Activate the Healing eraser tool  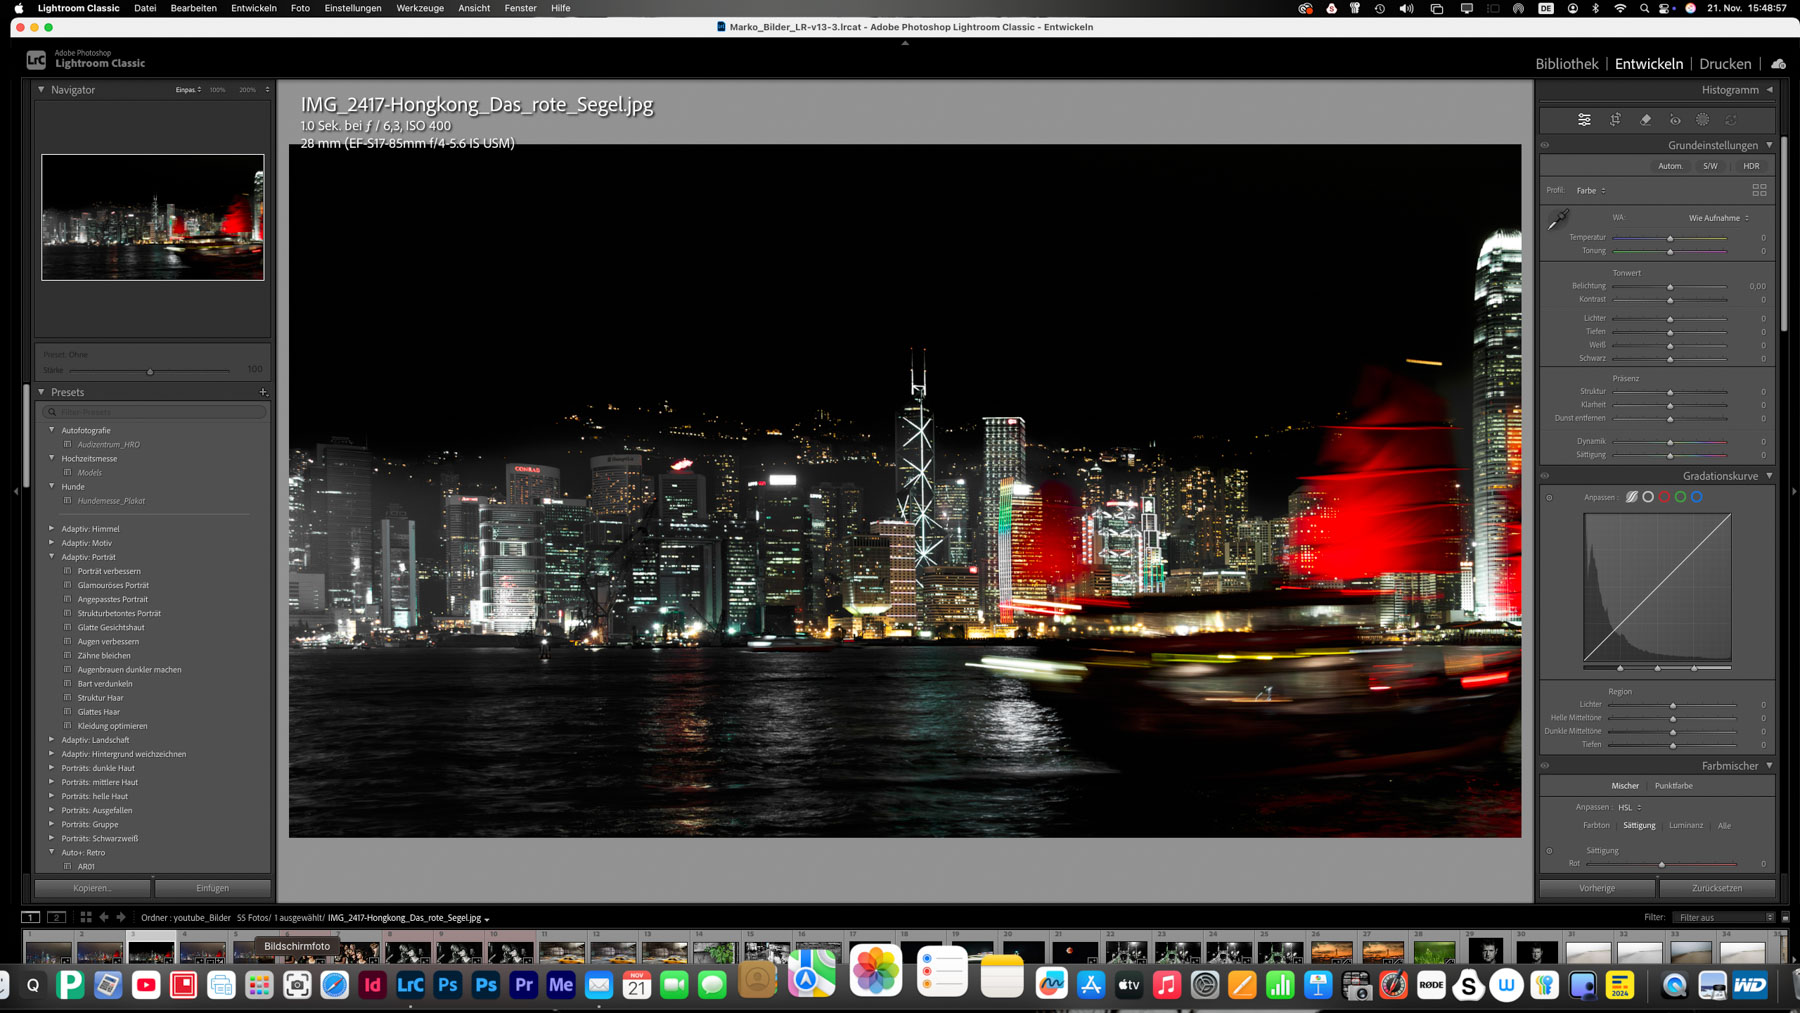tap(1645, 120)
